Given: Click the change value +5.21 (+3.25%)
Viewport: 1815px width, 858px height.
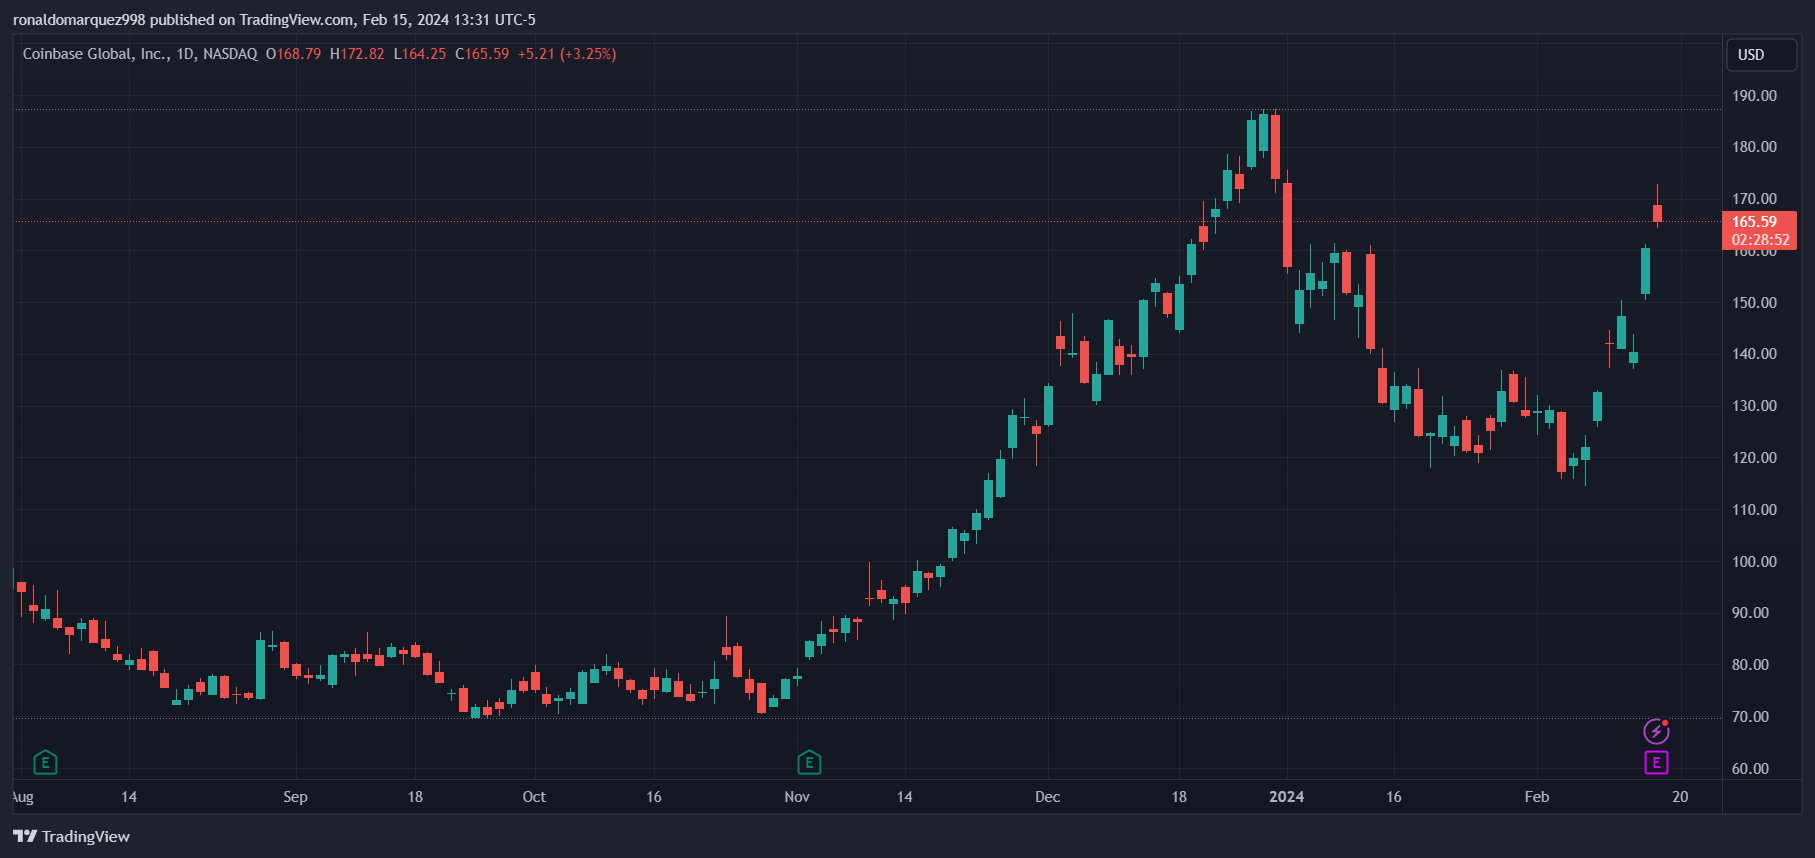Looking at the screenshot, I should tap(567, 54).
